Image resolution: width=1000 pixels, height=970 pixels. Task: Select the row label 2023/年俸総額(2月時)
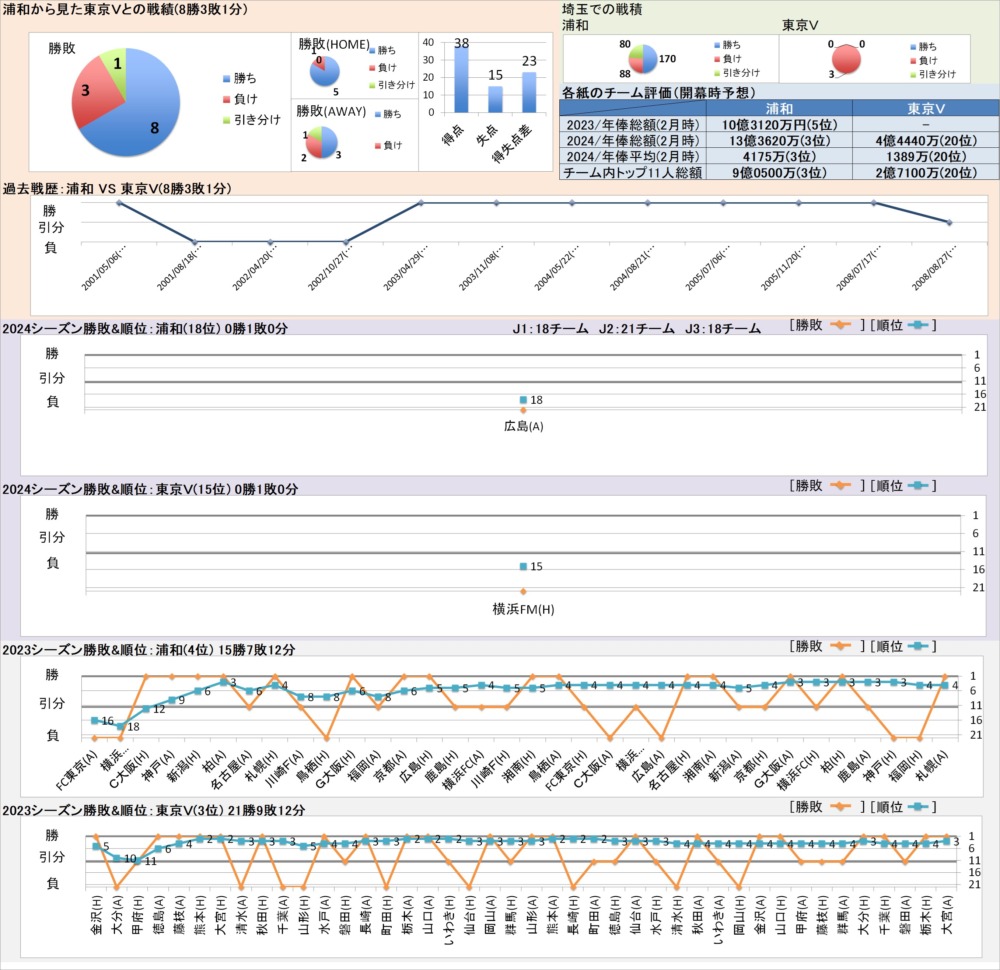click(633, 124)
